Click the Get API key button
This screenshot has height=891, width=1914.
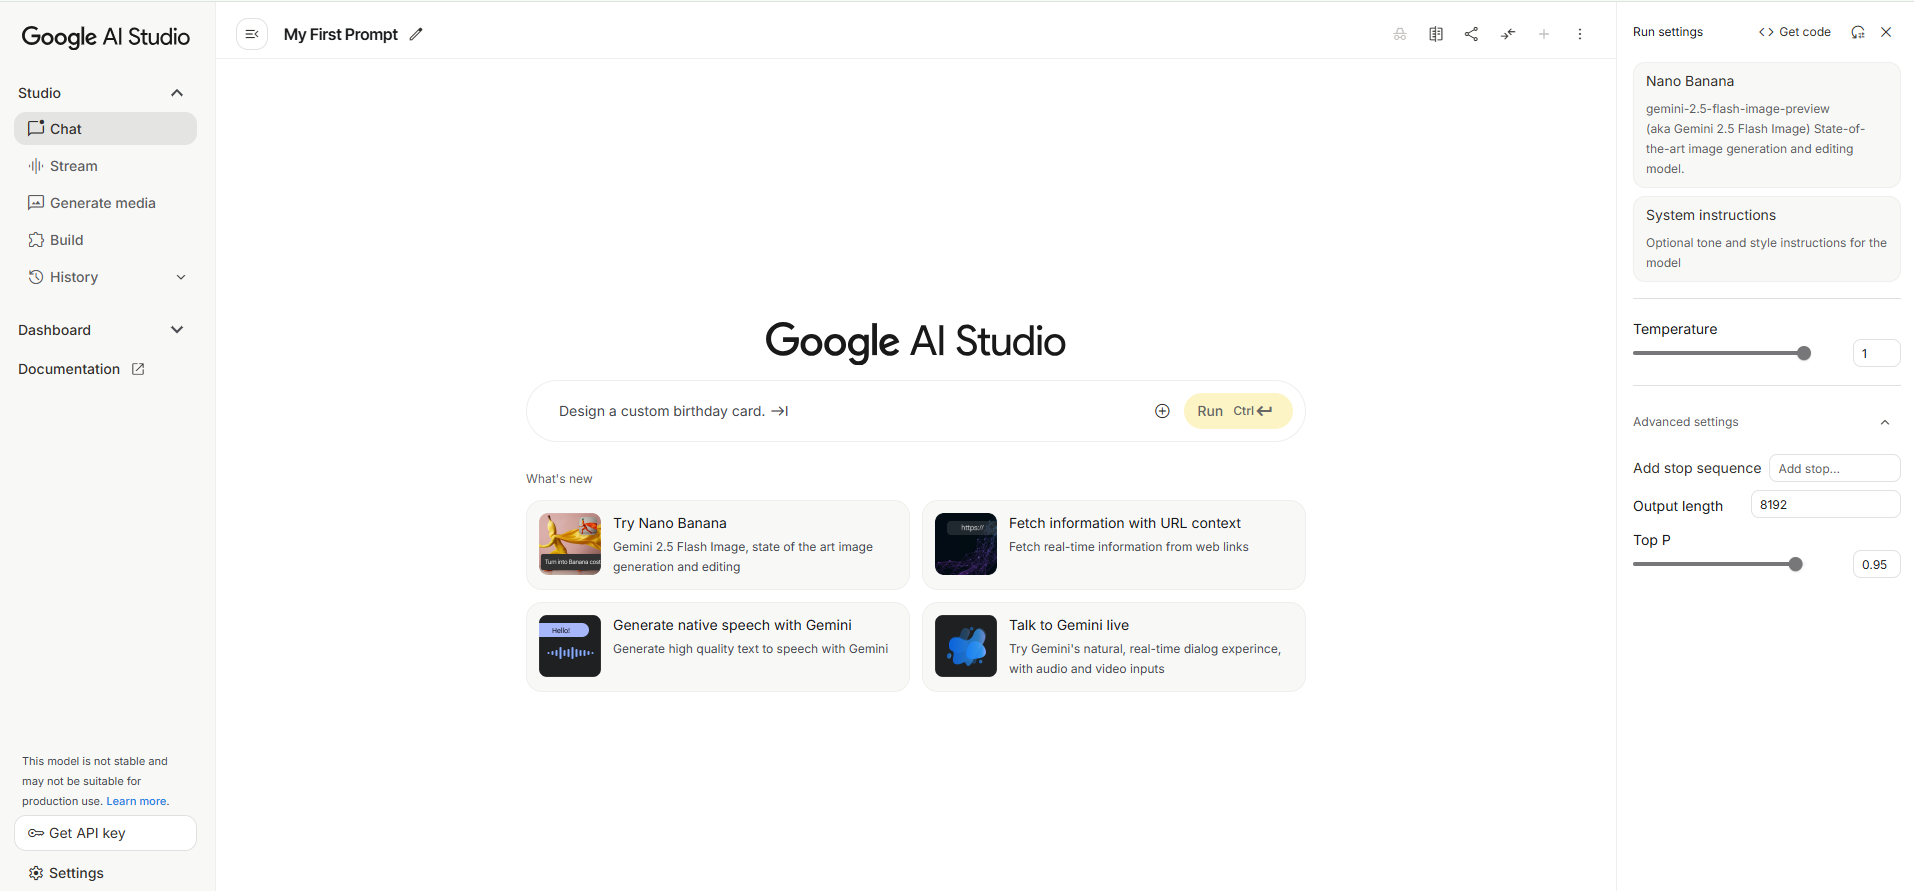(105, 833)
